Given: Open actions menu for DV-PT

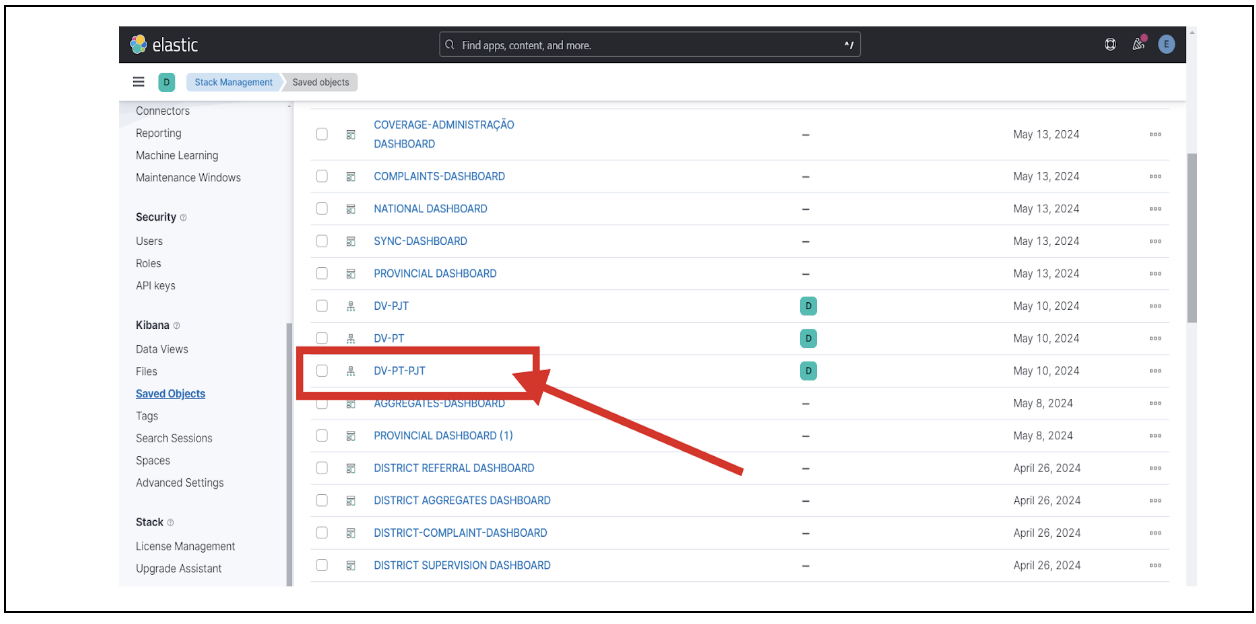Looking at the screenshot, I should 1155,338.
